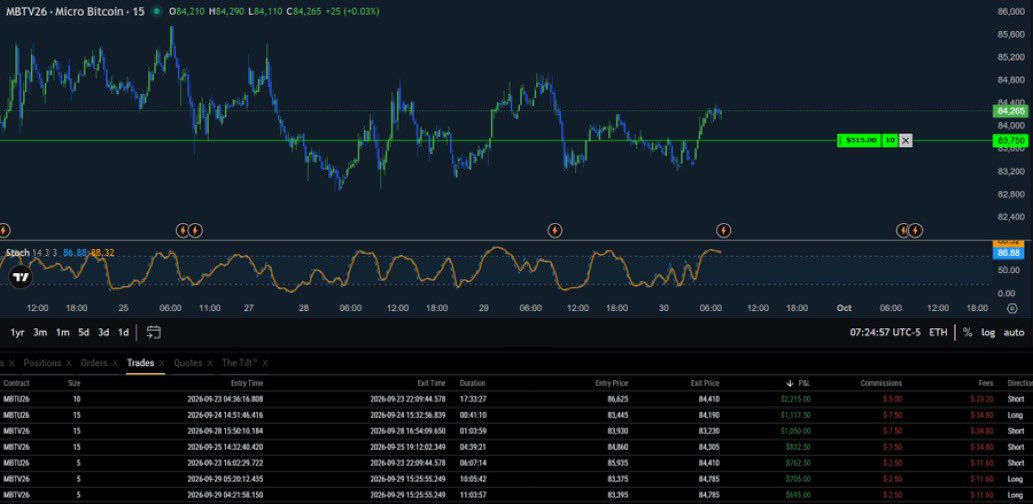
Task: Click the 85,935 entry price cell
Action: point(618,463)
